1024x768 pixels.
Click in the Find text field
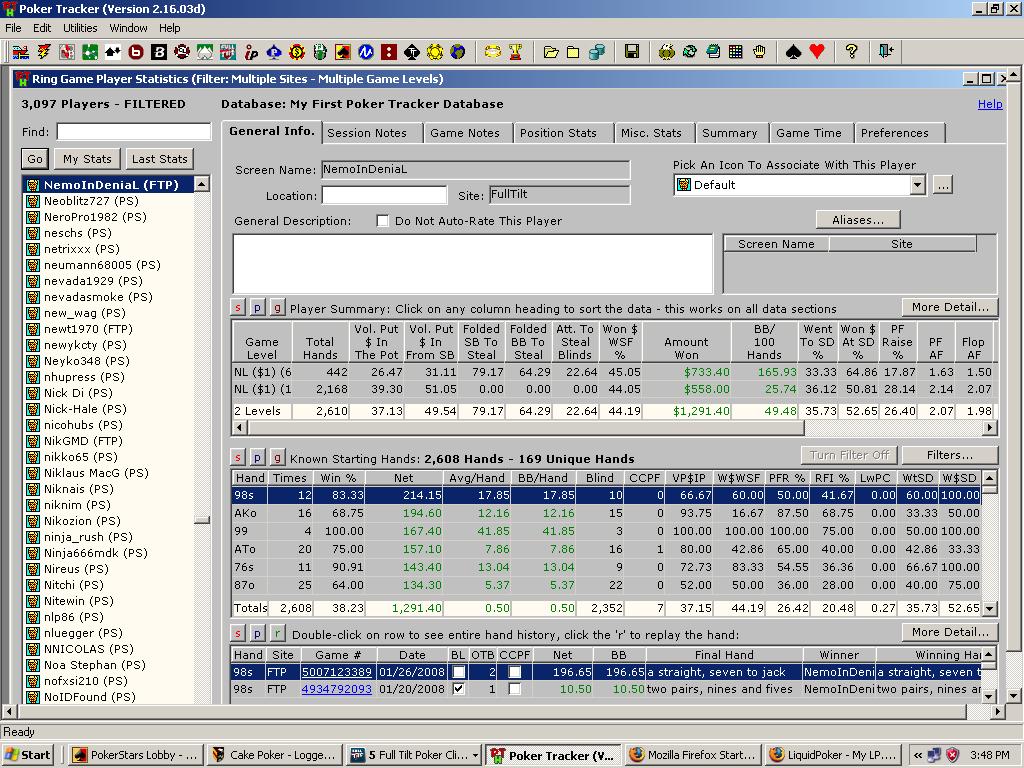point(134,132)
